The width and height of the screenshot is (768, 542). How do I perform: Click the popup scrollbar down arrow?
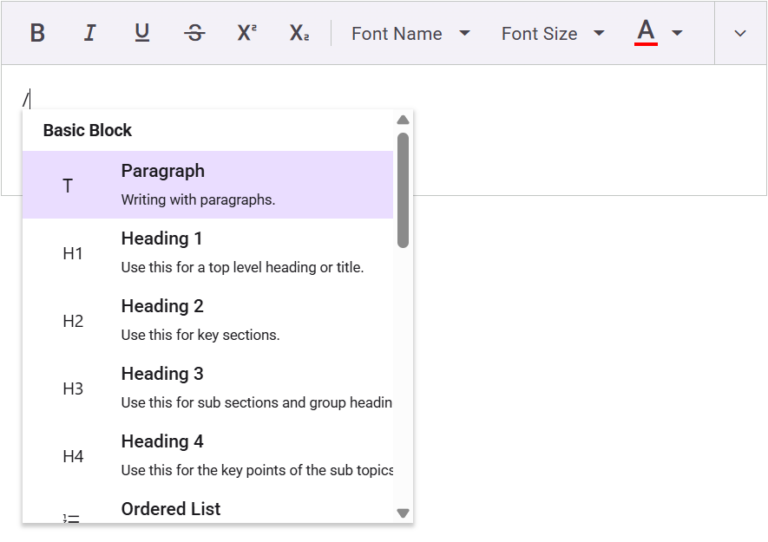[403, 513]
